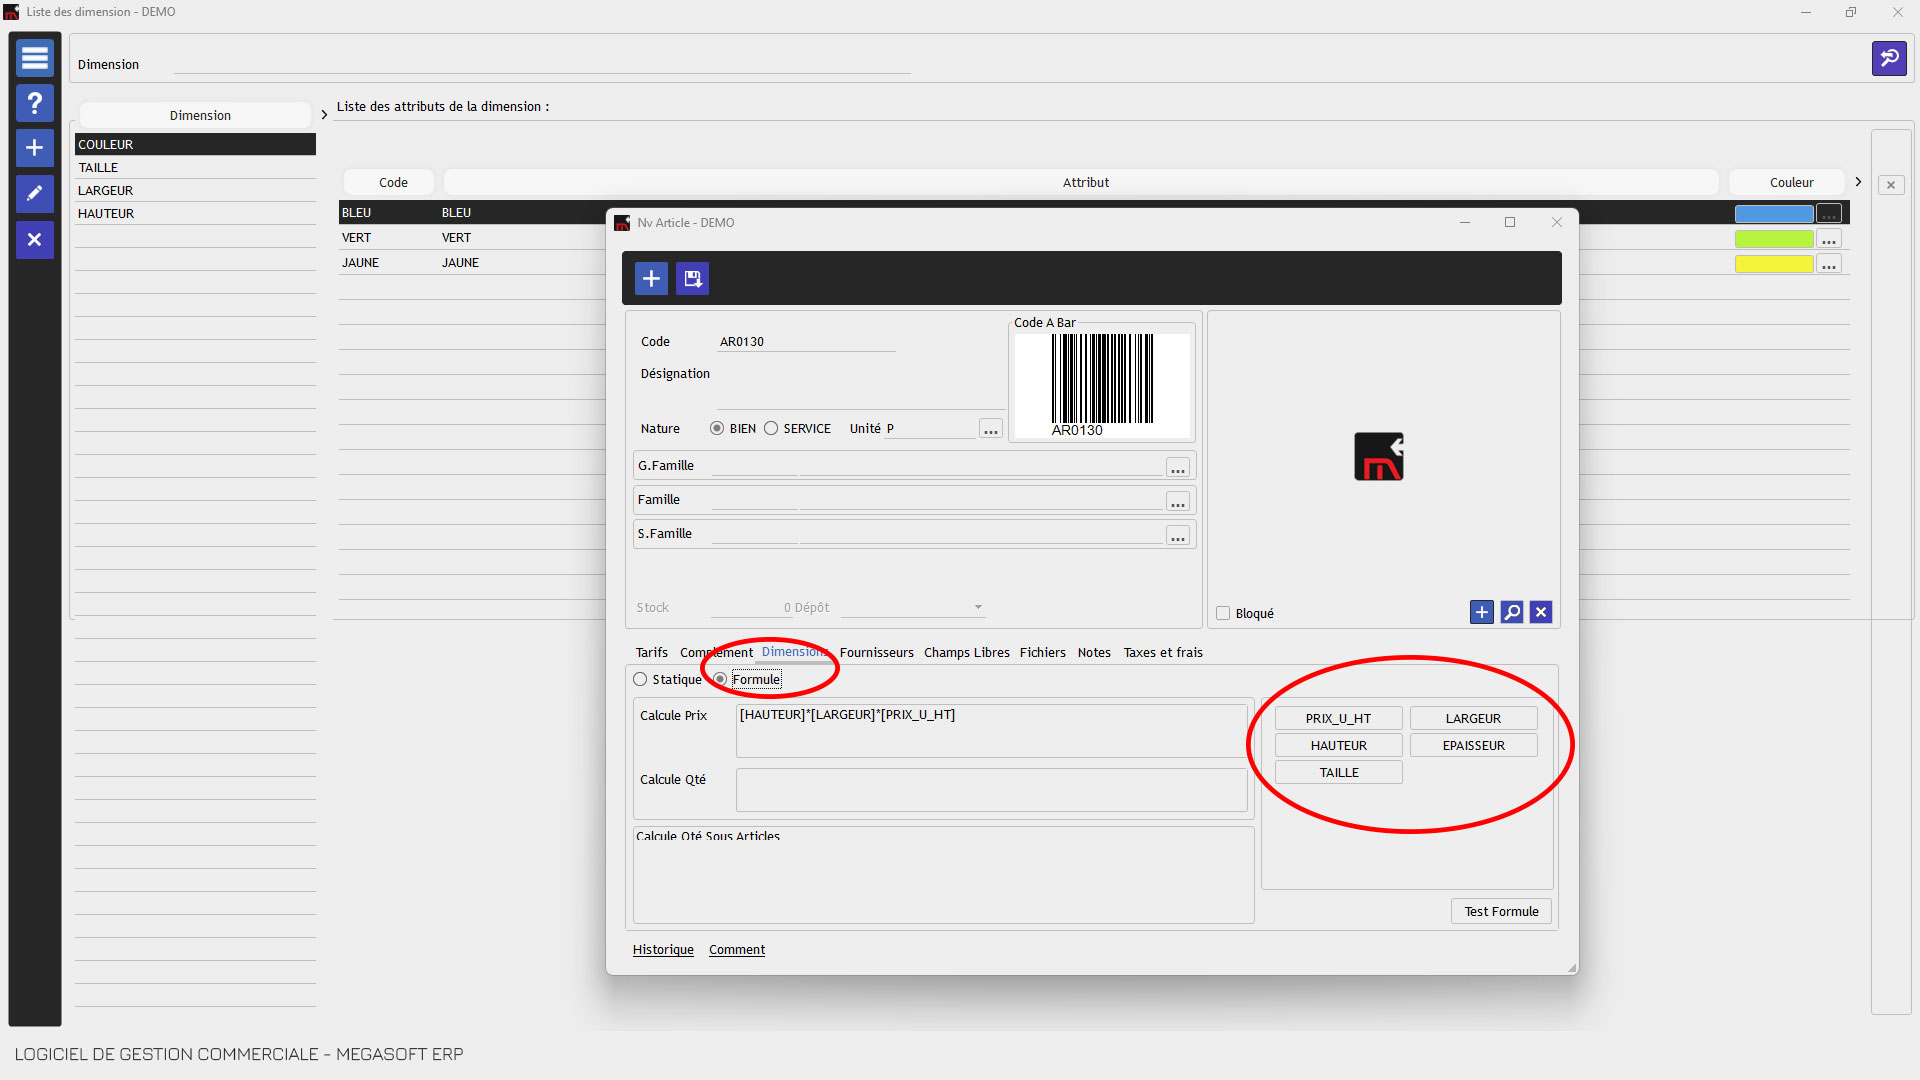The width and height of the screenshot is (1920, 1080).
Task: Click the search icon at top right
Action: point(1889,59)
